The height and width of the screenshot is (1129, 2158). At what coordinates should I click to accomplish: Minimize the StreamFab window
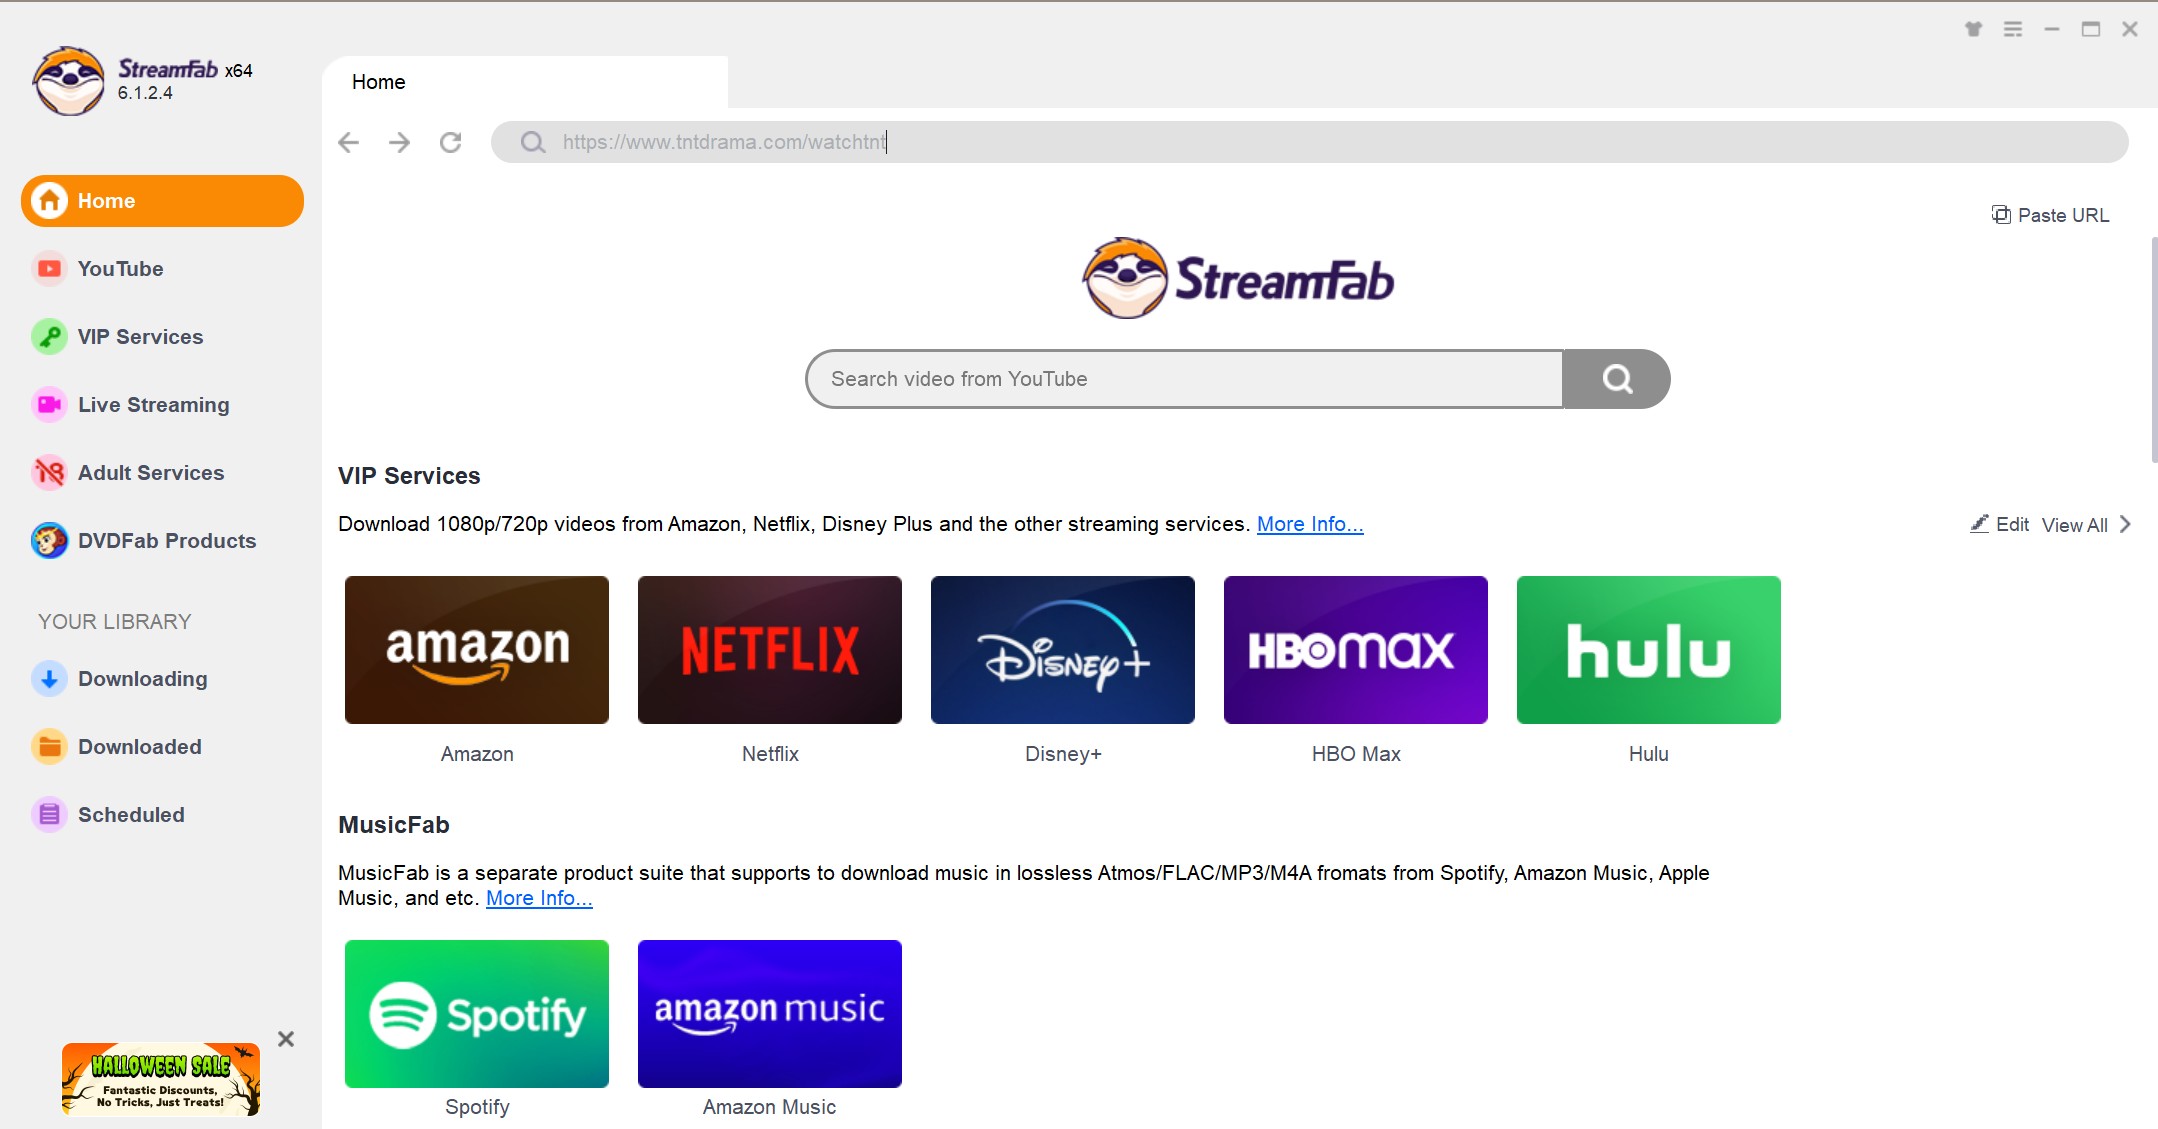2052,29
